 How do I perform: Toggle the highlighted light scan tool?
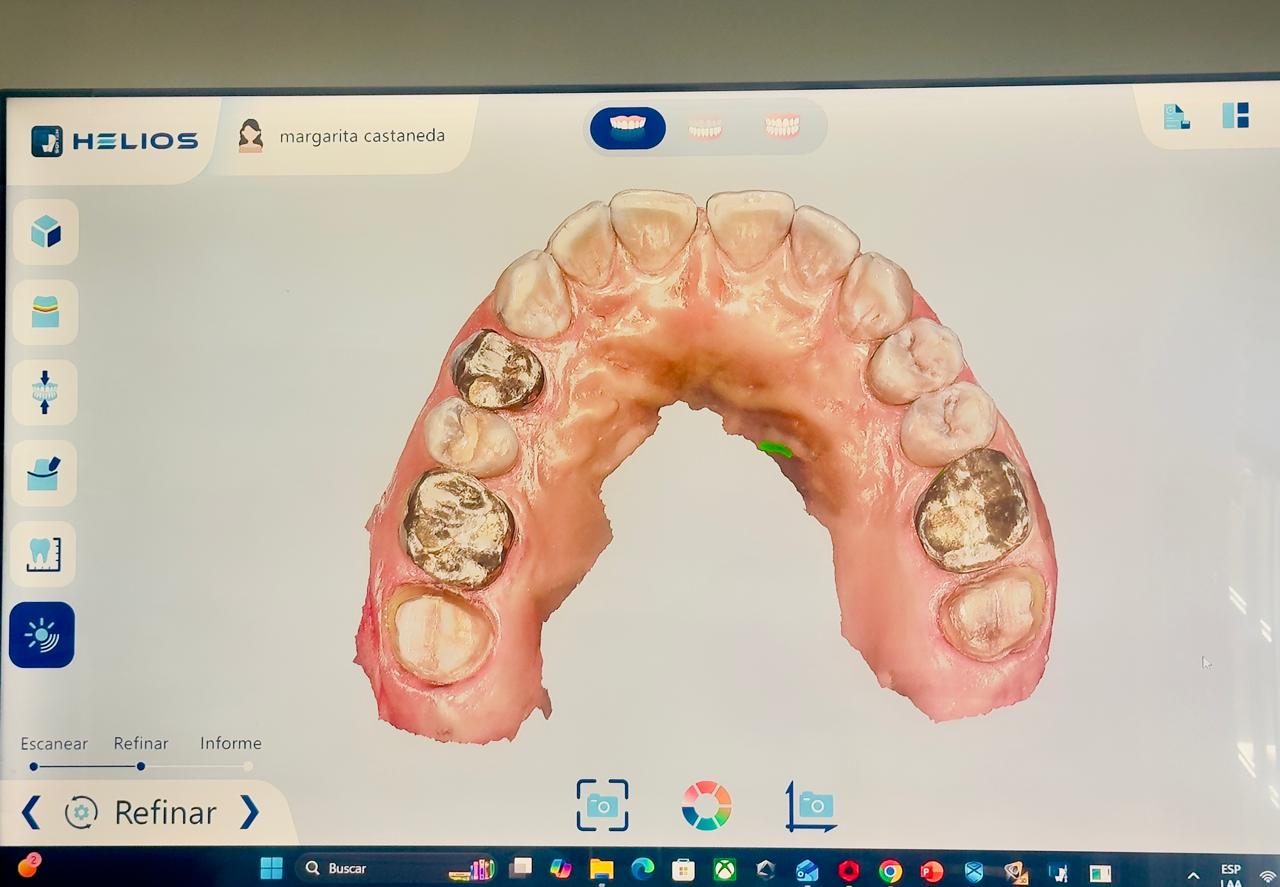click(42, 635)
